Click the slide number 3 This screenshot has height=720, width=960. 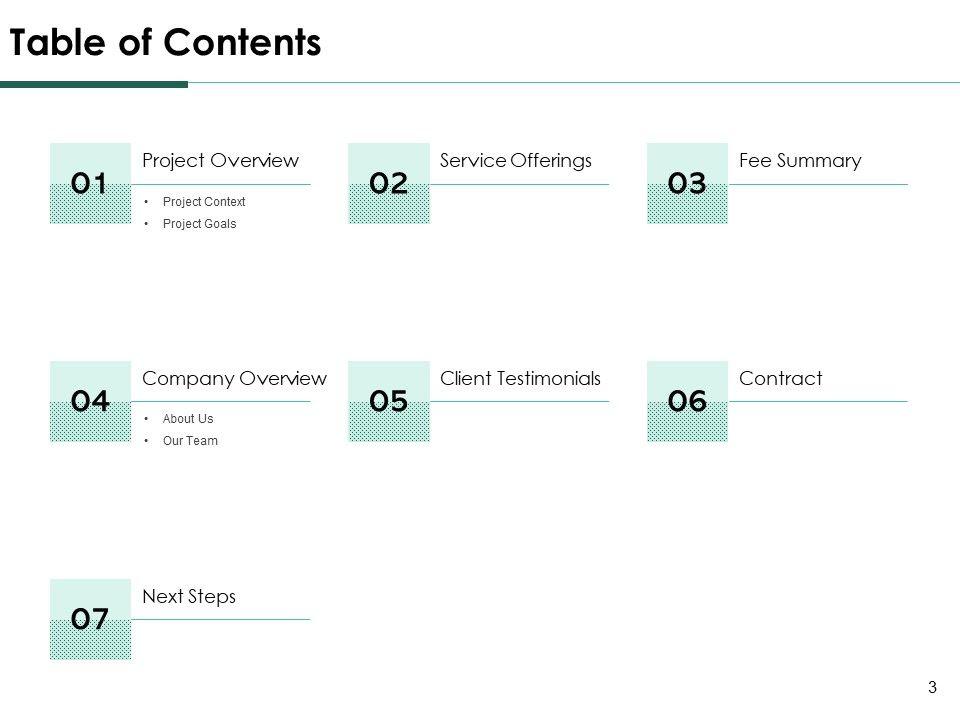click(932, 687)
